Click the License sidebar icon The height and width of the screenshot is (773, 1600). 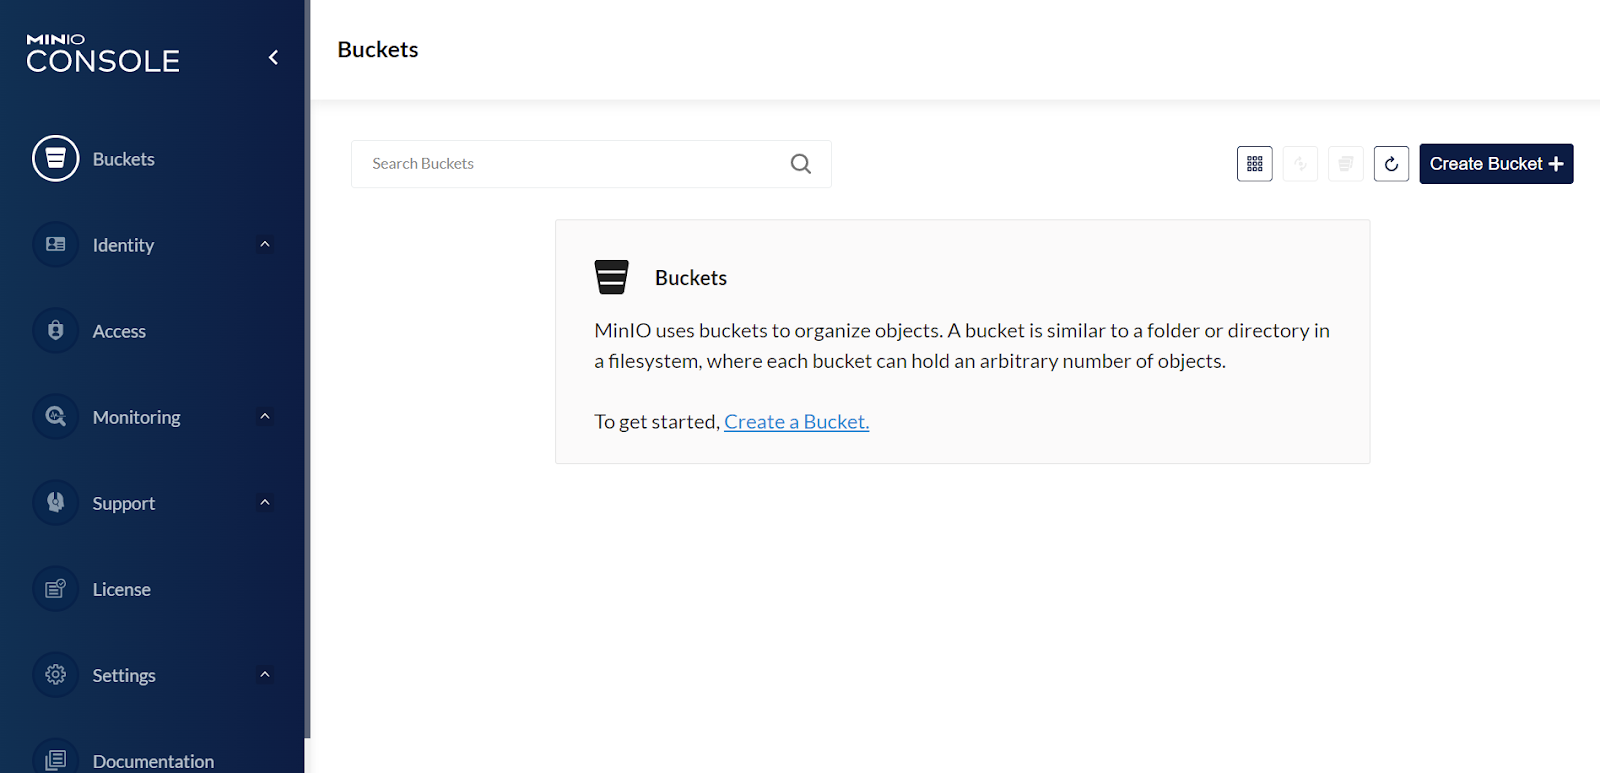(56, 589)
